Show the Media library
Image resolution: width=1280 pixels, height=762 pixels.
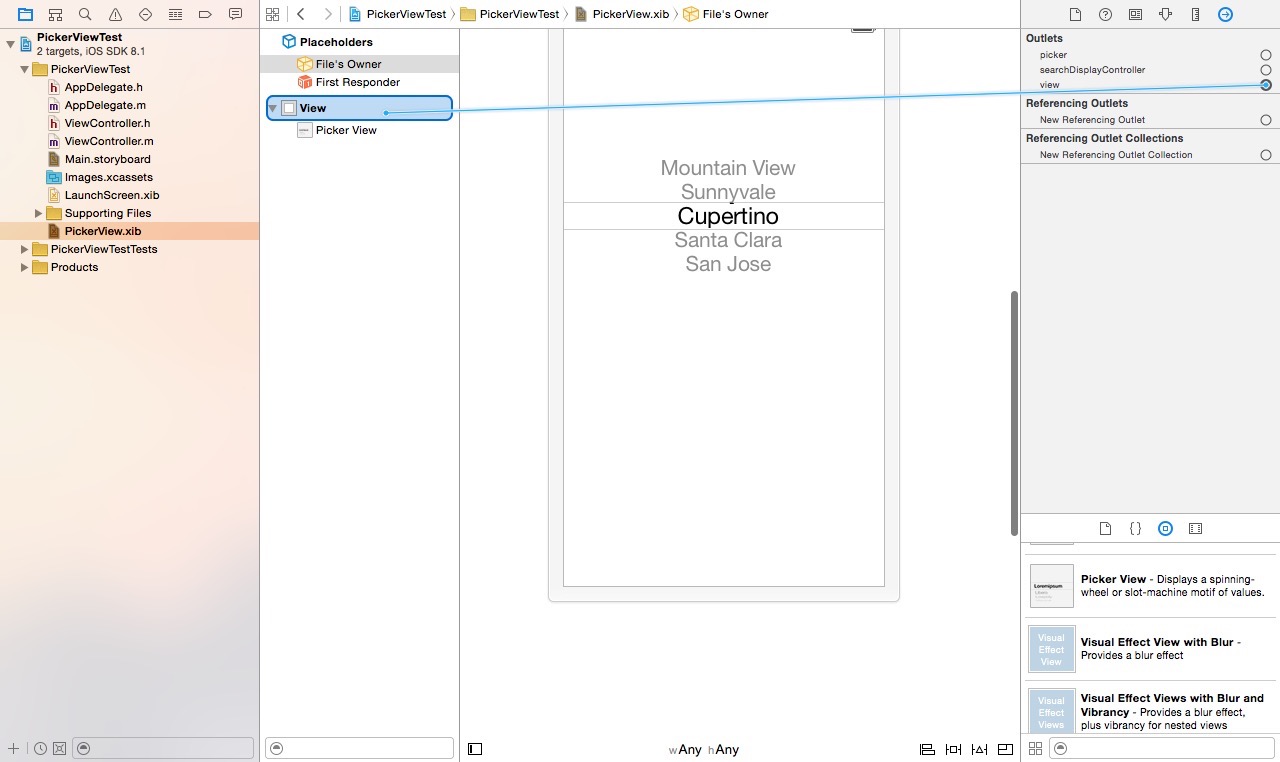pos(1195,528)
